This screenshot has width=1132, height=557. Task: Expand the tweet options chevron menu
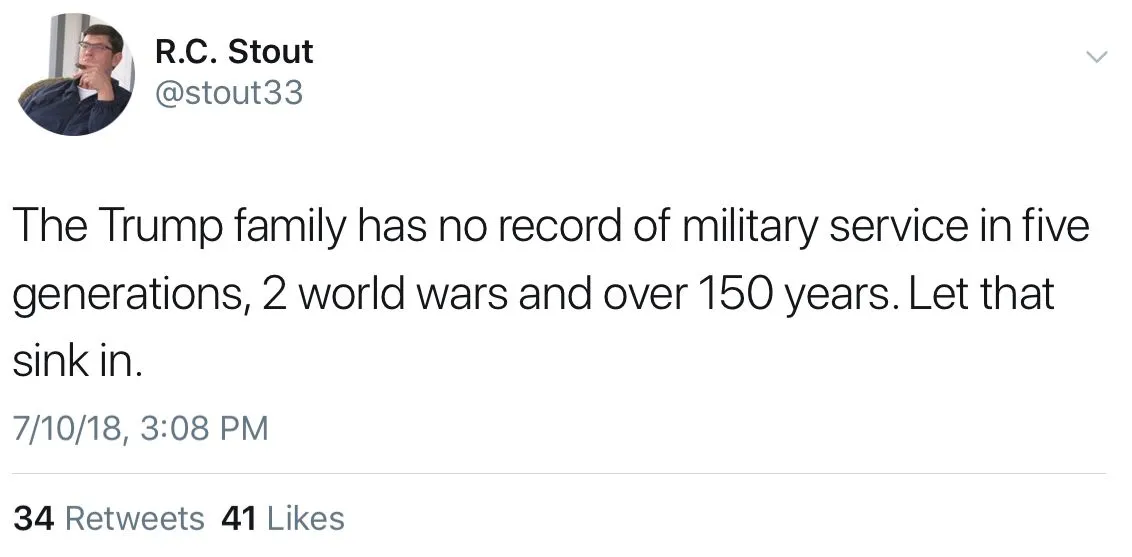click(x=1097, y=57)
